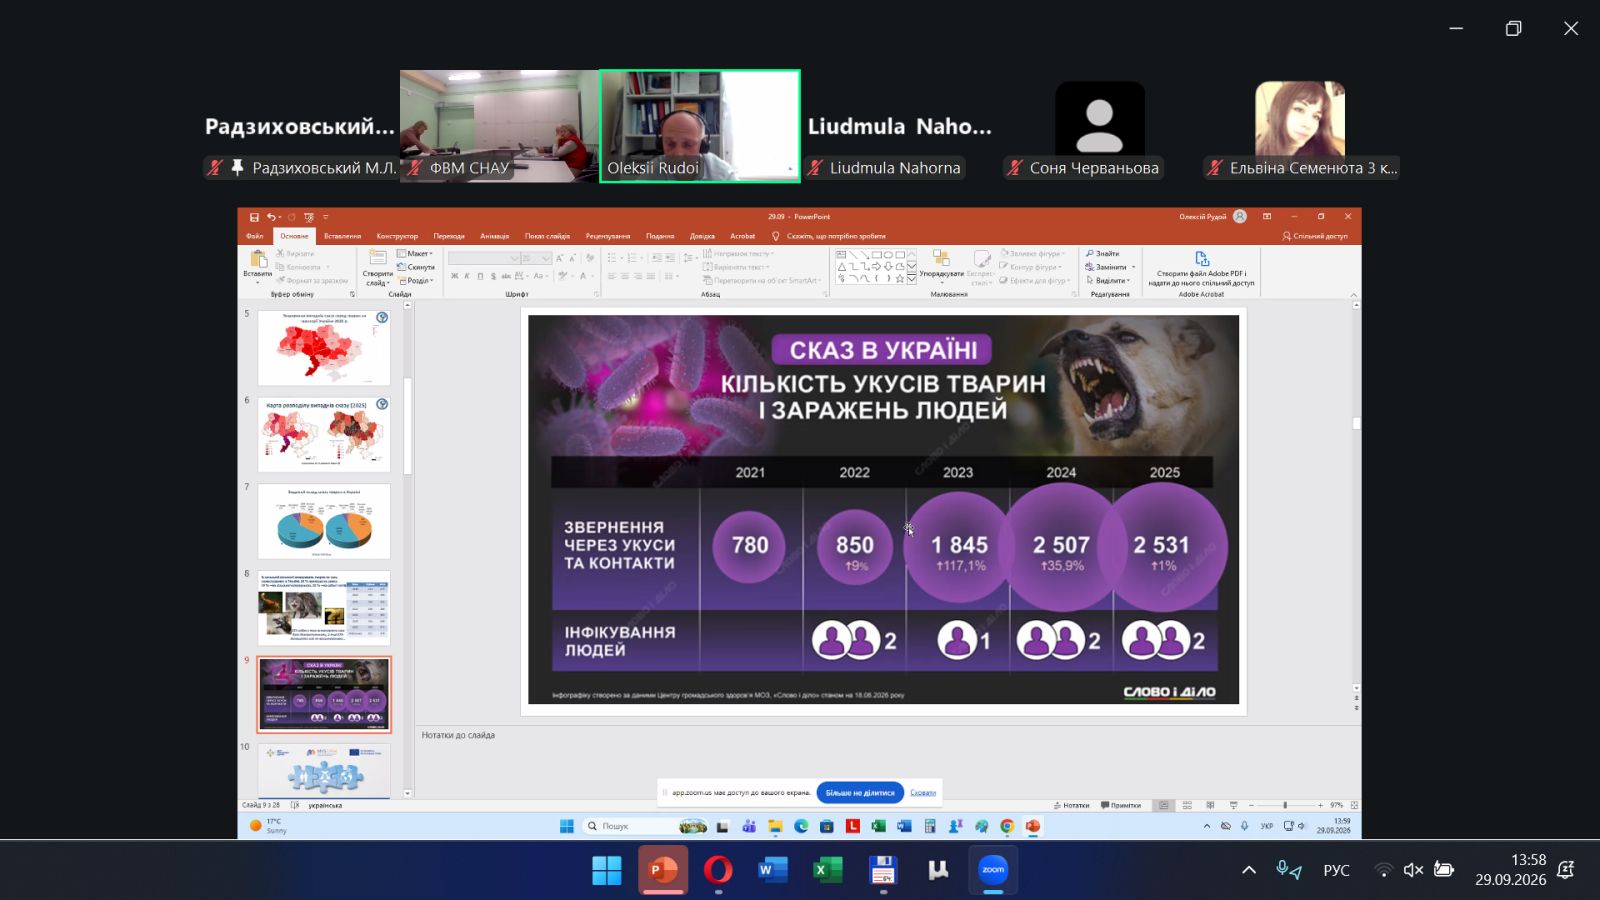This screenshot has width=1600, height=900.
Task: Switch to the Анімація ribbon tab
Action: (x=494, y=236)
